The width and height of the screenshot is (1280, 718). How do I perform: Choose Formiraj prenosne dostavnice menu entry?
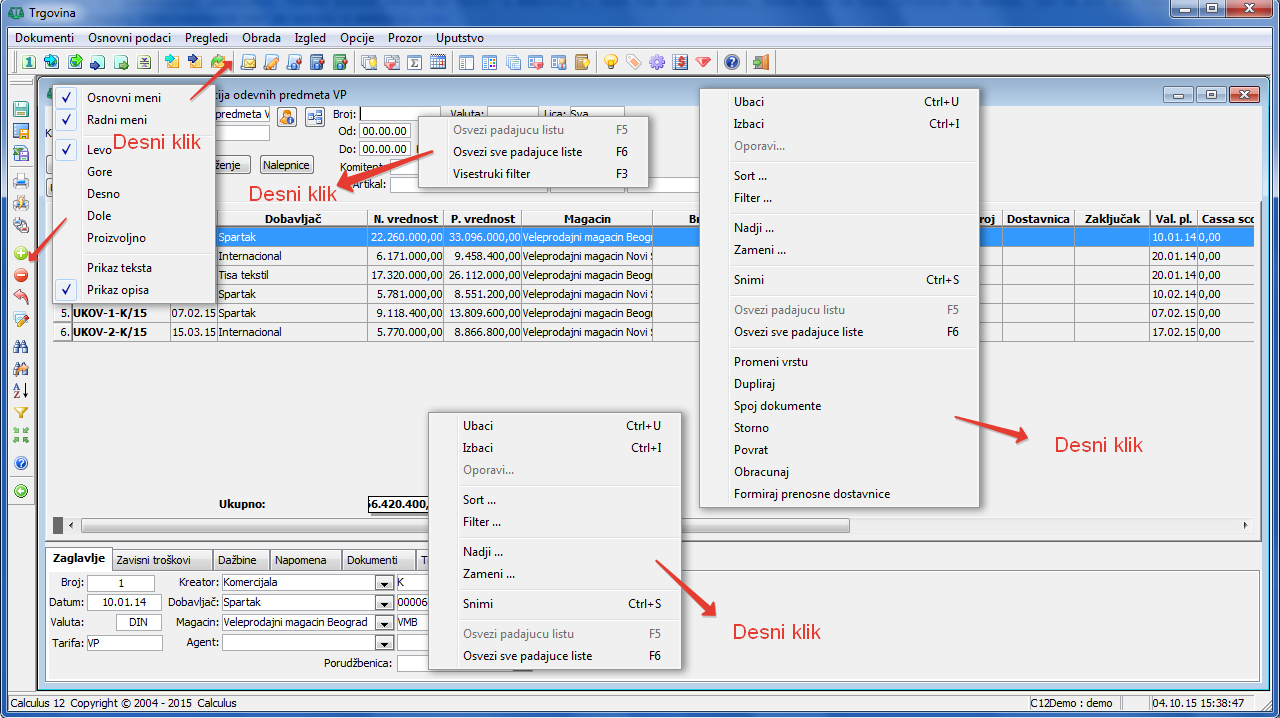coord(839,494)
